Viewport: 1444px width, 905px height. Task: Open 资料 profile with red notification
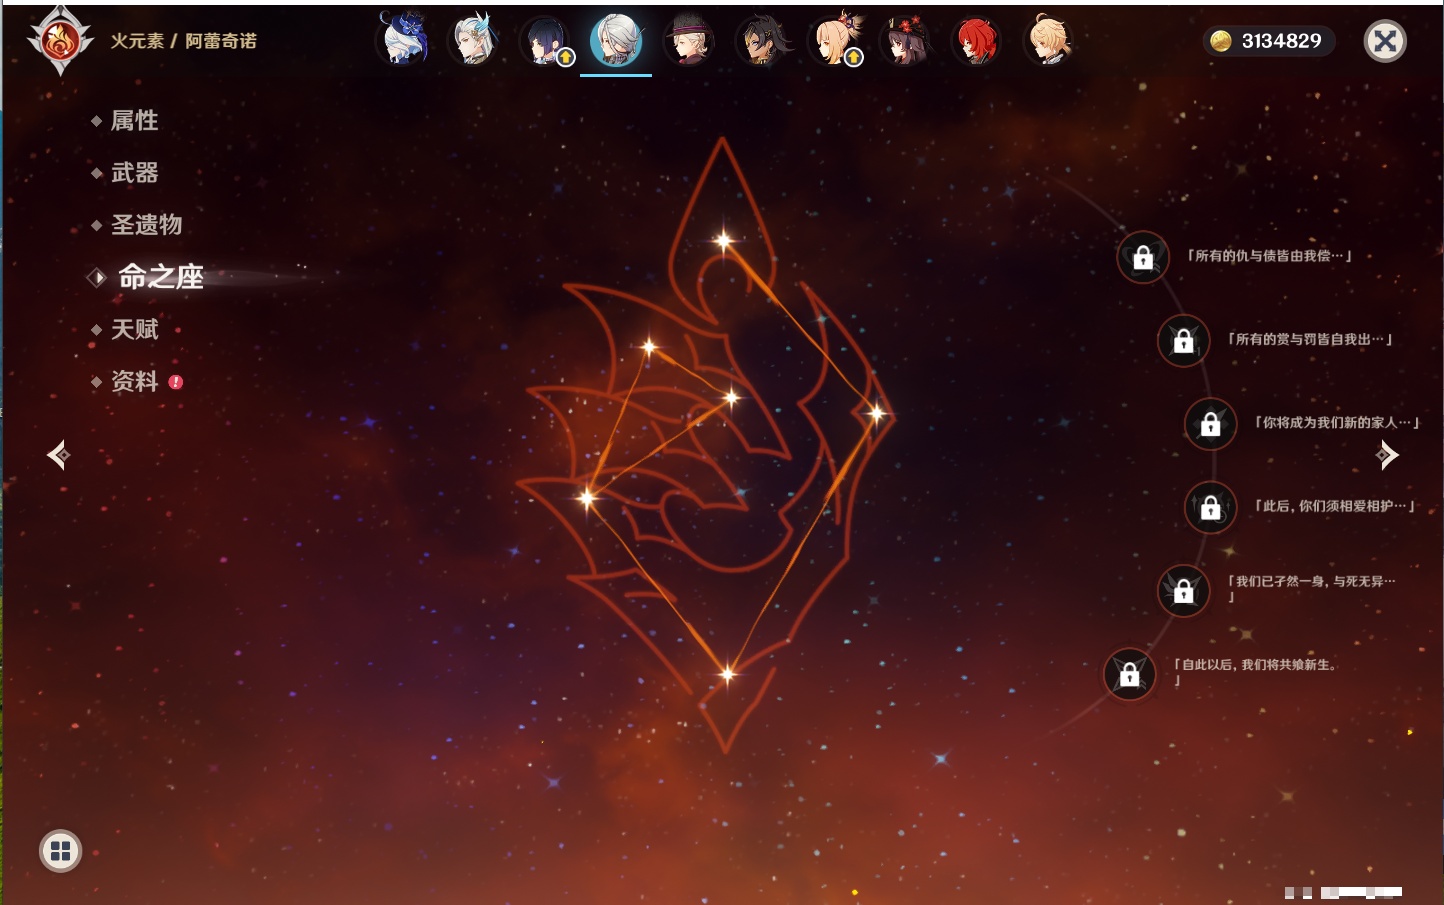coord(134,382)
